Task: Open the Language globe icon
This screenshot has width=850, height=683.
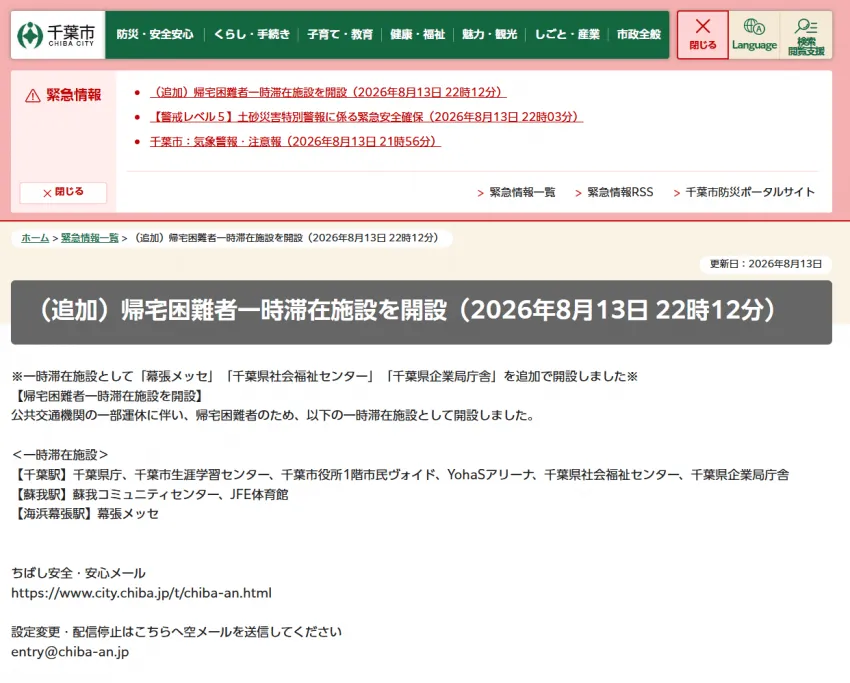Action: [754, 27]
